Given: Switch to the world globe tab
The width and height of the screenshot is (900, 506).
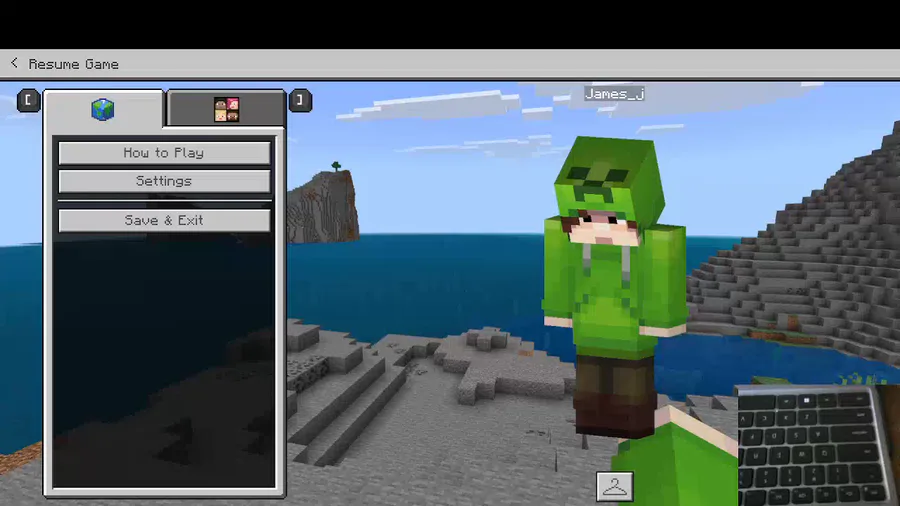Looking at the screenshot, I should point(103,109).
